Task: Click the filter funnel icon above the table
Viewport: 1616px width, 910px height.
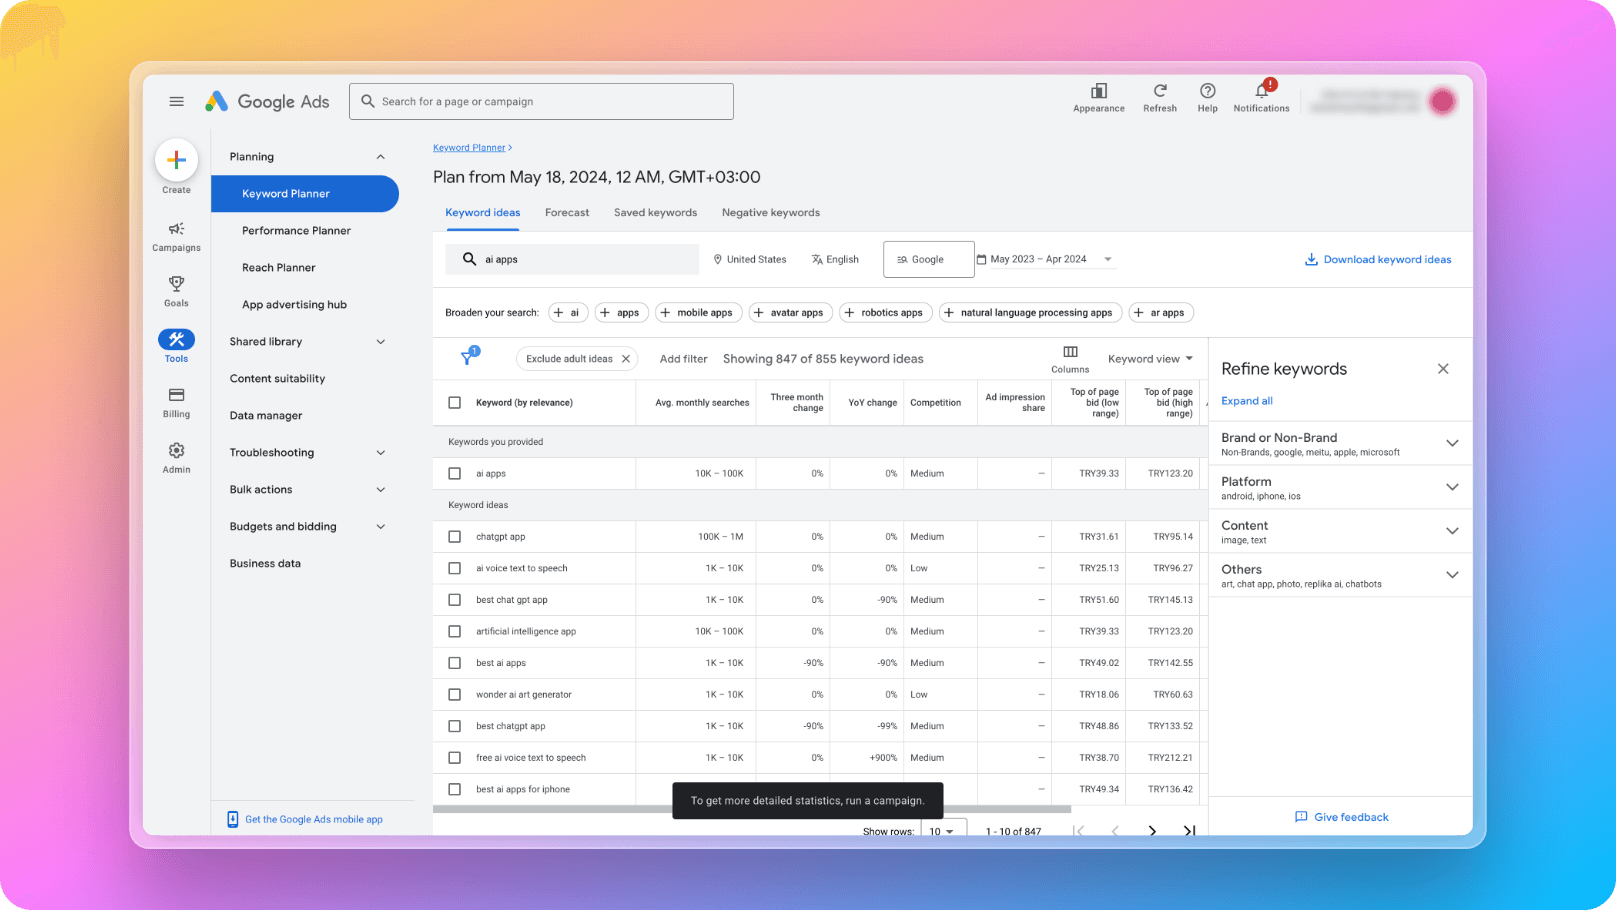Action: click(467, 355)
